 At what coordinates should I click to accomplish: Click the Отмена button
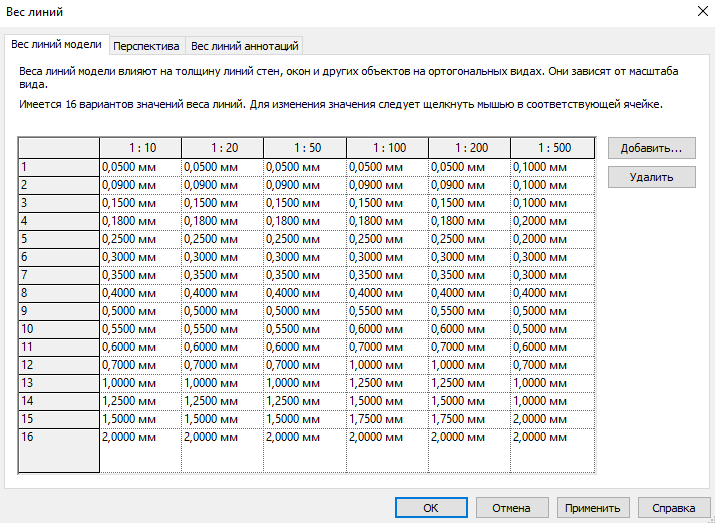511,507
